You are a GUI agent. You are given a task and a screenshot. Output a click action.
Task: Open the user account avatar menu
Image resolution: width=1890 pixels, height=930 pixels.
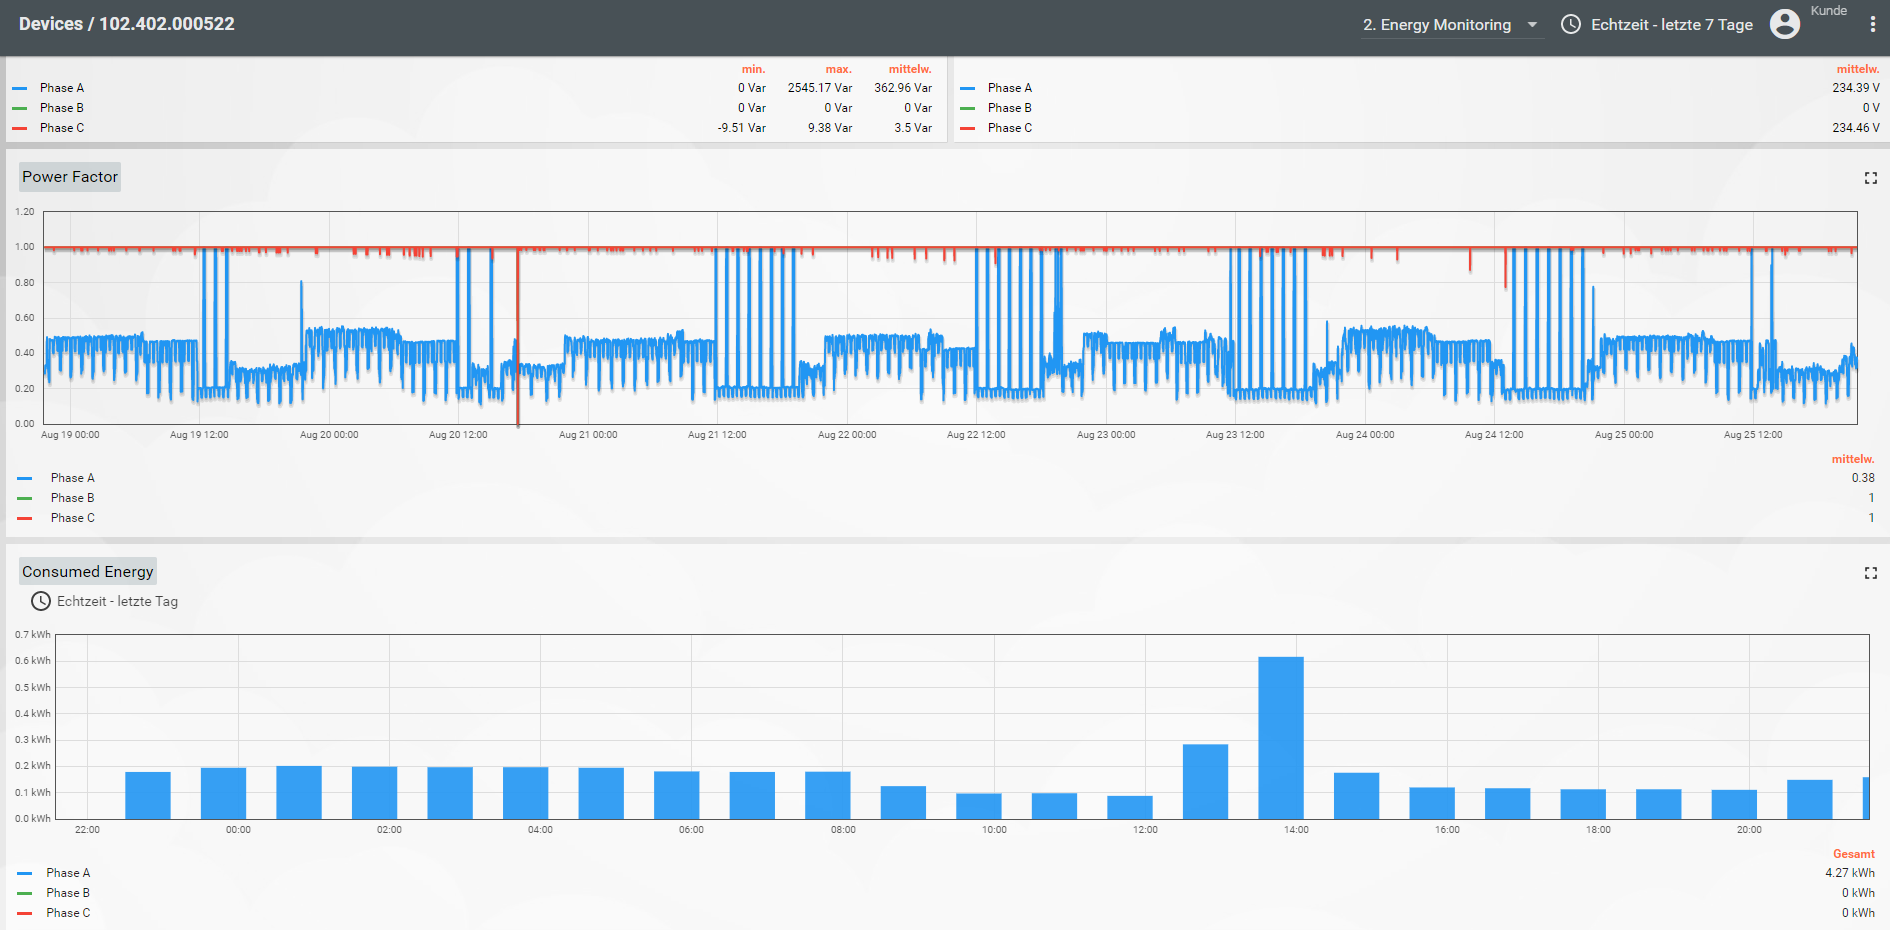tap(1785, 24)
